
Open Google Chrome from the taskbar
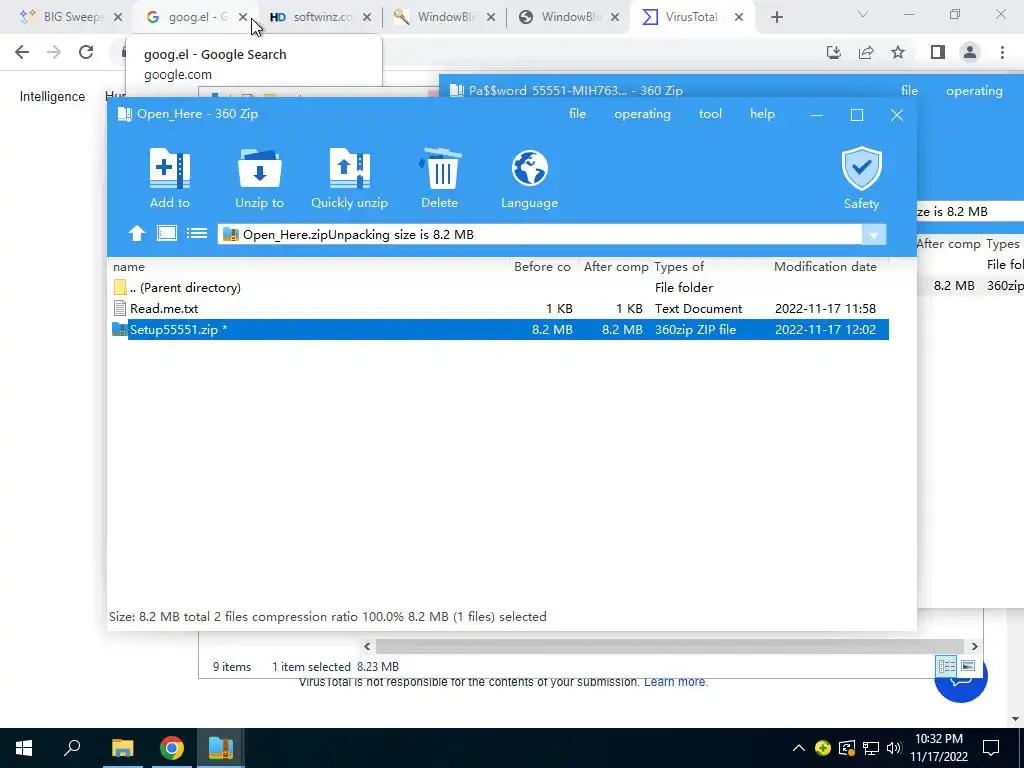[172, 748]
